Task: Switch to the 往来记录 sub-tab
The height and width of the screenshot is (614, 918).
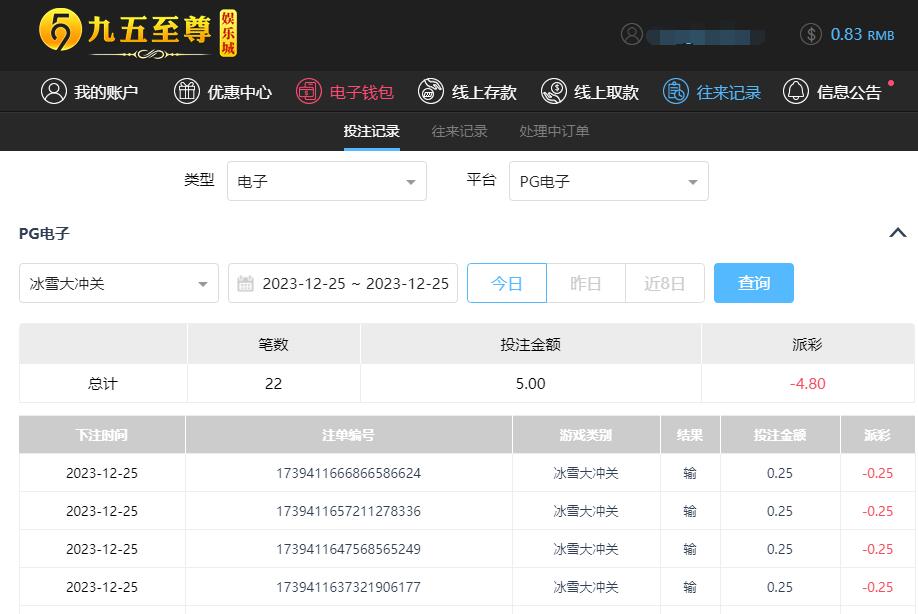Action: 460,131
